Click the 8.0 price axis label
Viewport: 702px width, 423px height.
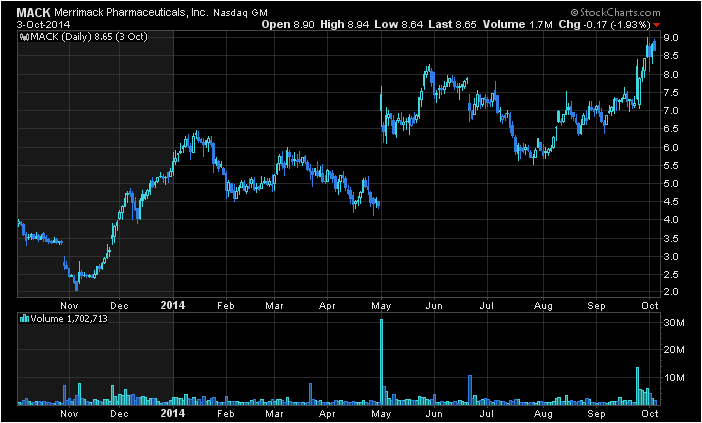point(672,74)
